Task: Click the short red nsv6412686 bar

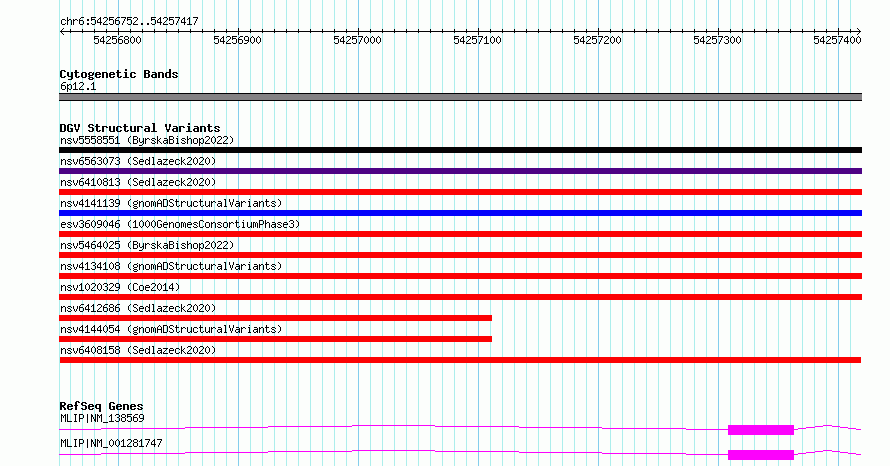Action: (275, 318)
